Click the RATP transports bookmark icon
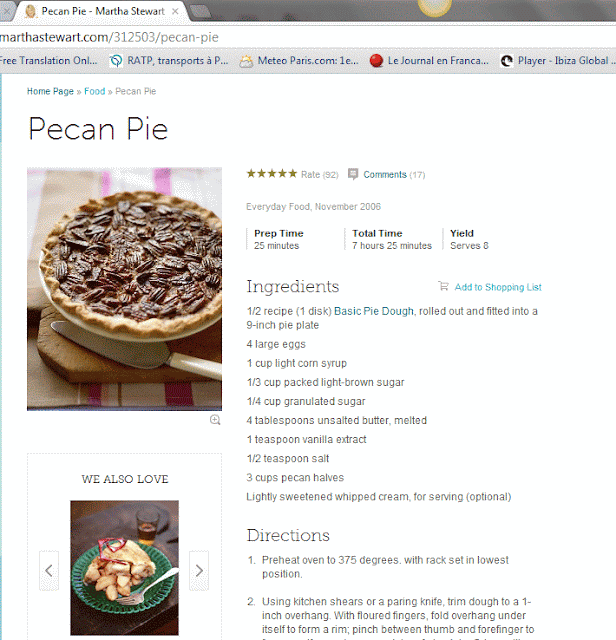Image resolution: width=616 pixels, height=640 pixels. [116, 60]
